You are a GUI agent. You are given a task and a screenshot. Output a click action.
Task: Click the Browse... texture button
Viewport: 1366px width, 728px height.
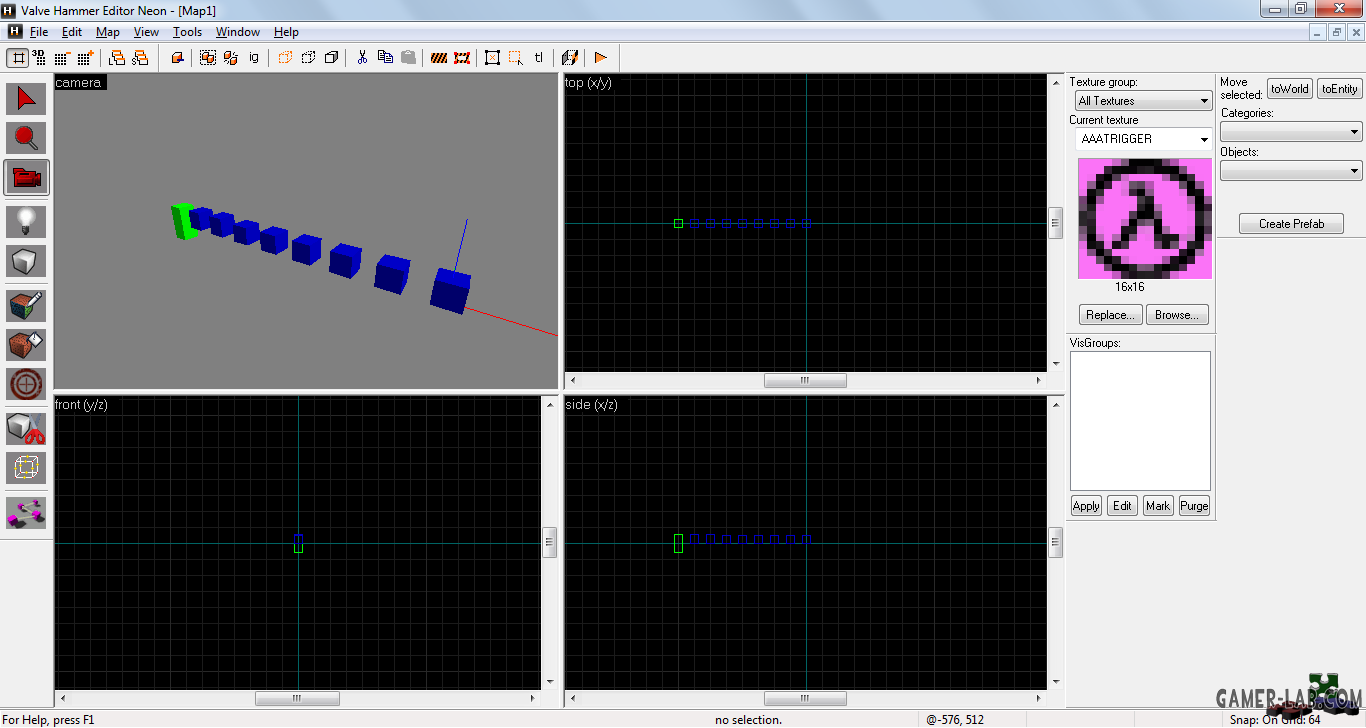tap(1177, 315)
